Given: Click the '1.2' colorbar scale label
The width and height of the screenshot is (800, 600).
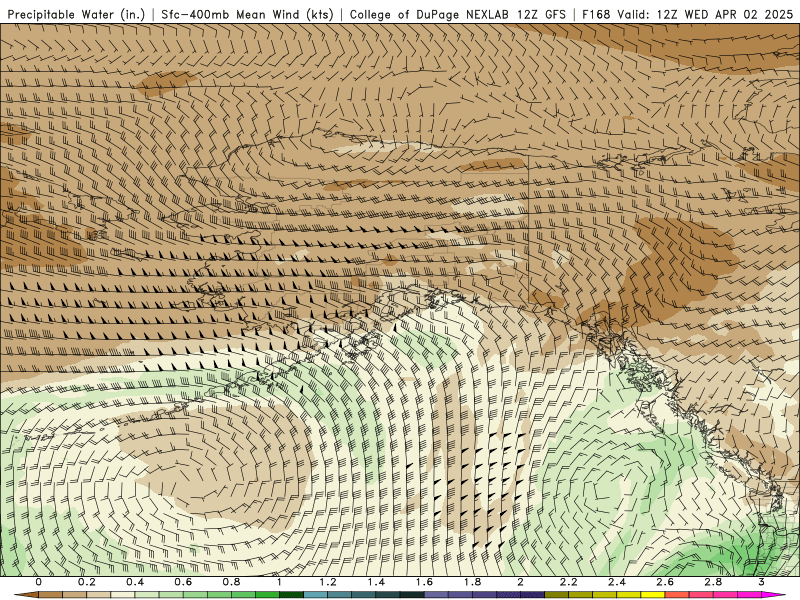Looking at the screenshot, I should (328, 582).
